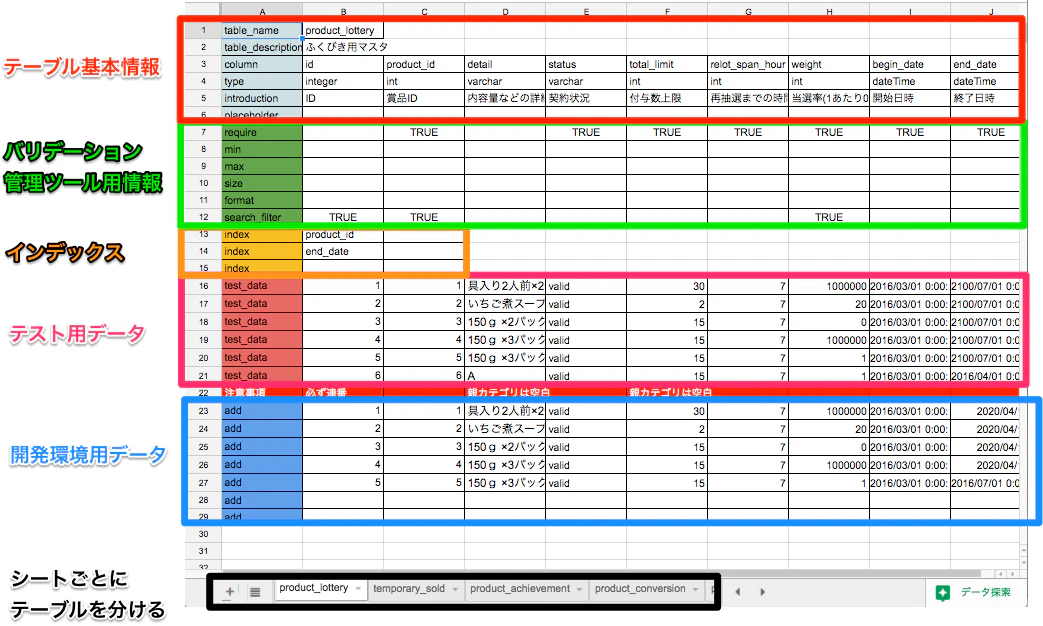Click the horizontal scrollbar of the sheet
Image resolution: width=1043 pixels, height=626 pixels.
click(602, 573)
